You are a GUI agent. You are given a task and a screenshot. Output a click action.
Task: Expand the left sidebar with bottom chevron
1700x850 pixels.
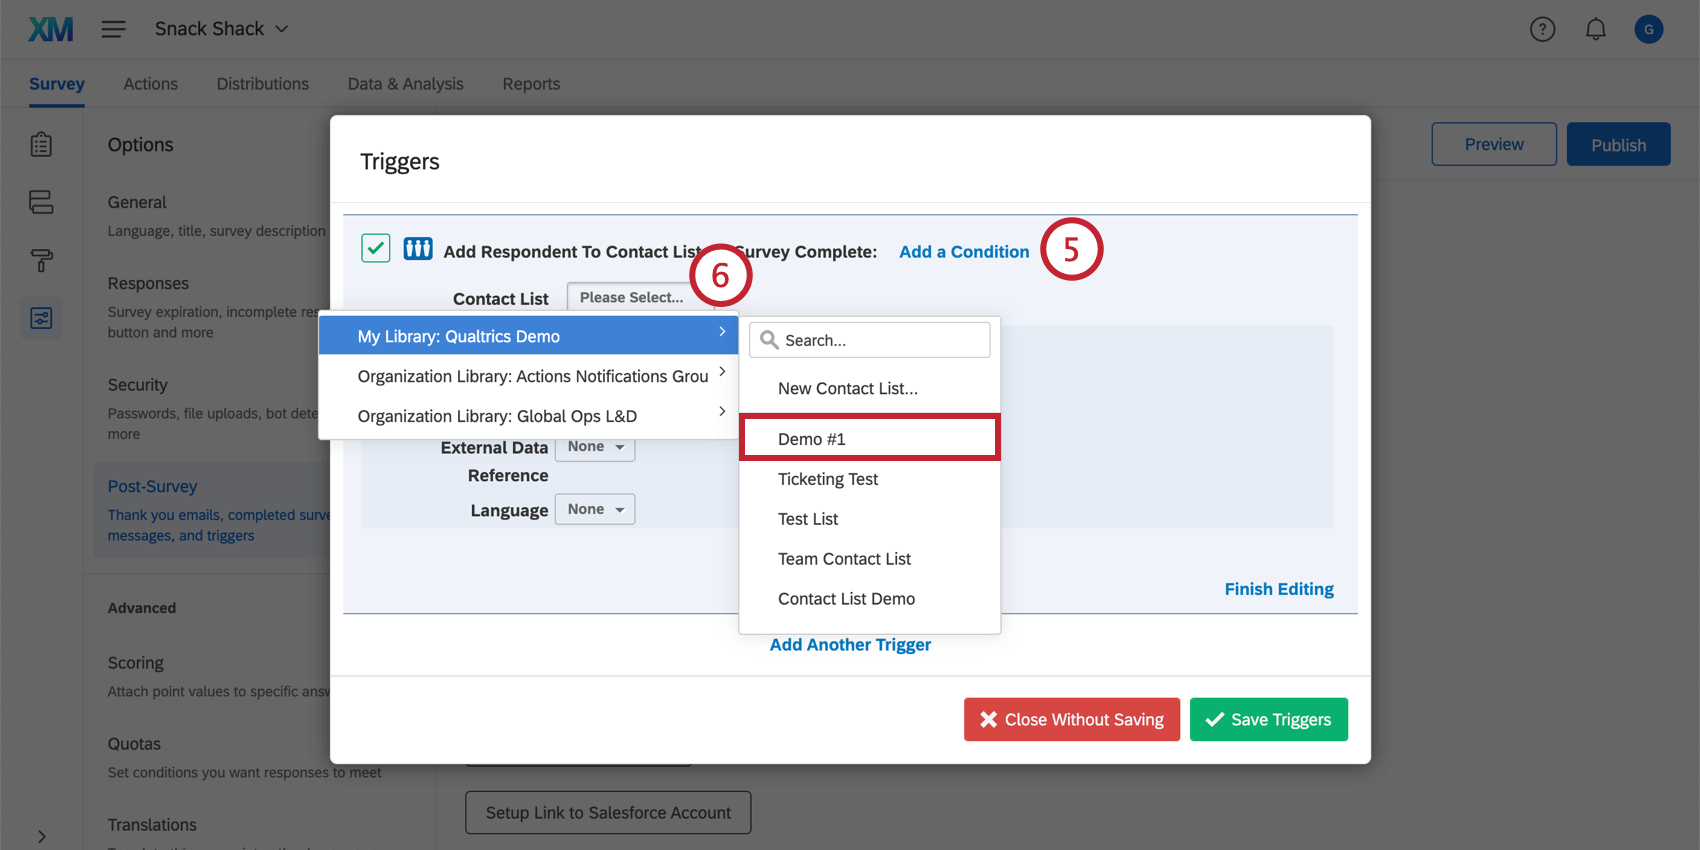coord(41,836)
